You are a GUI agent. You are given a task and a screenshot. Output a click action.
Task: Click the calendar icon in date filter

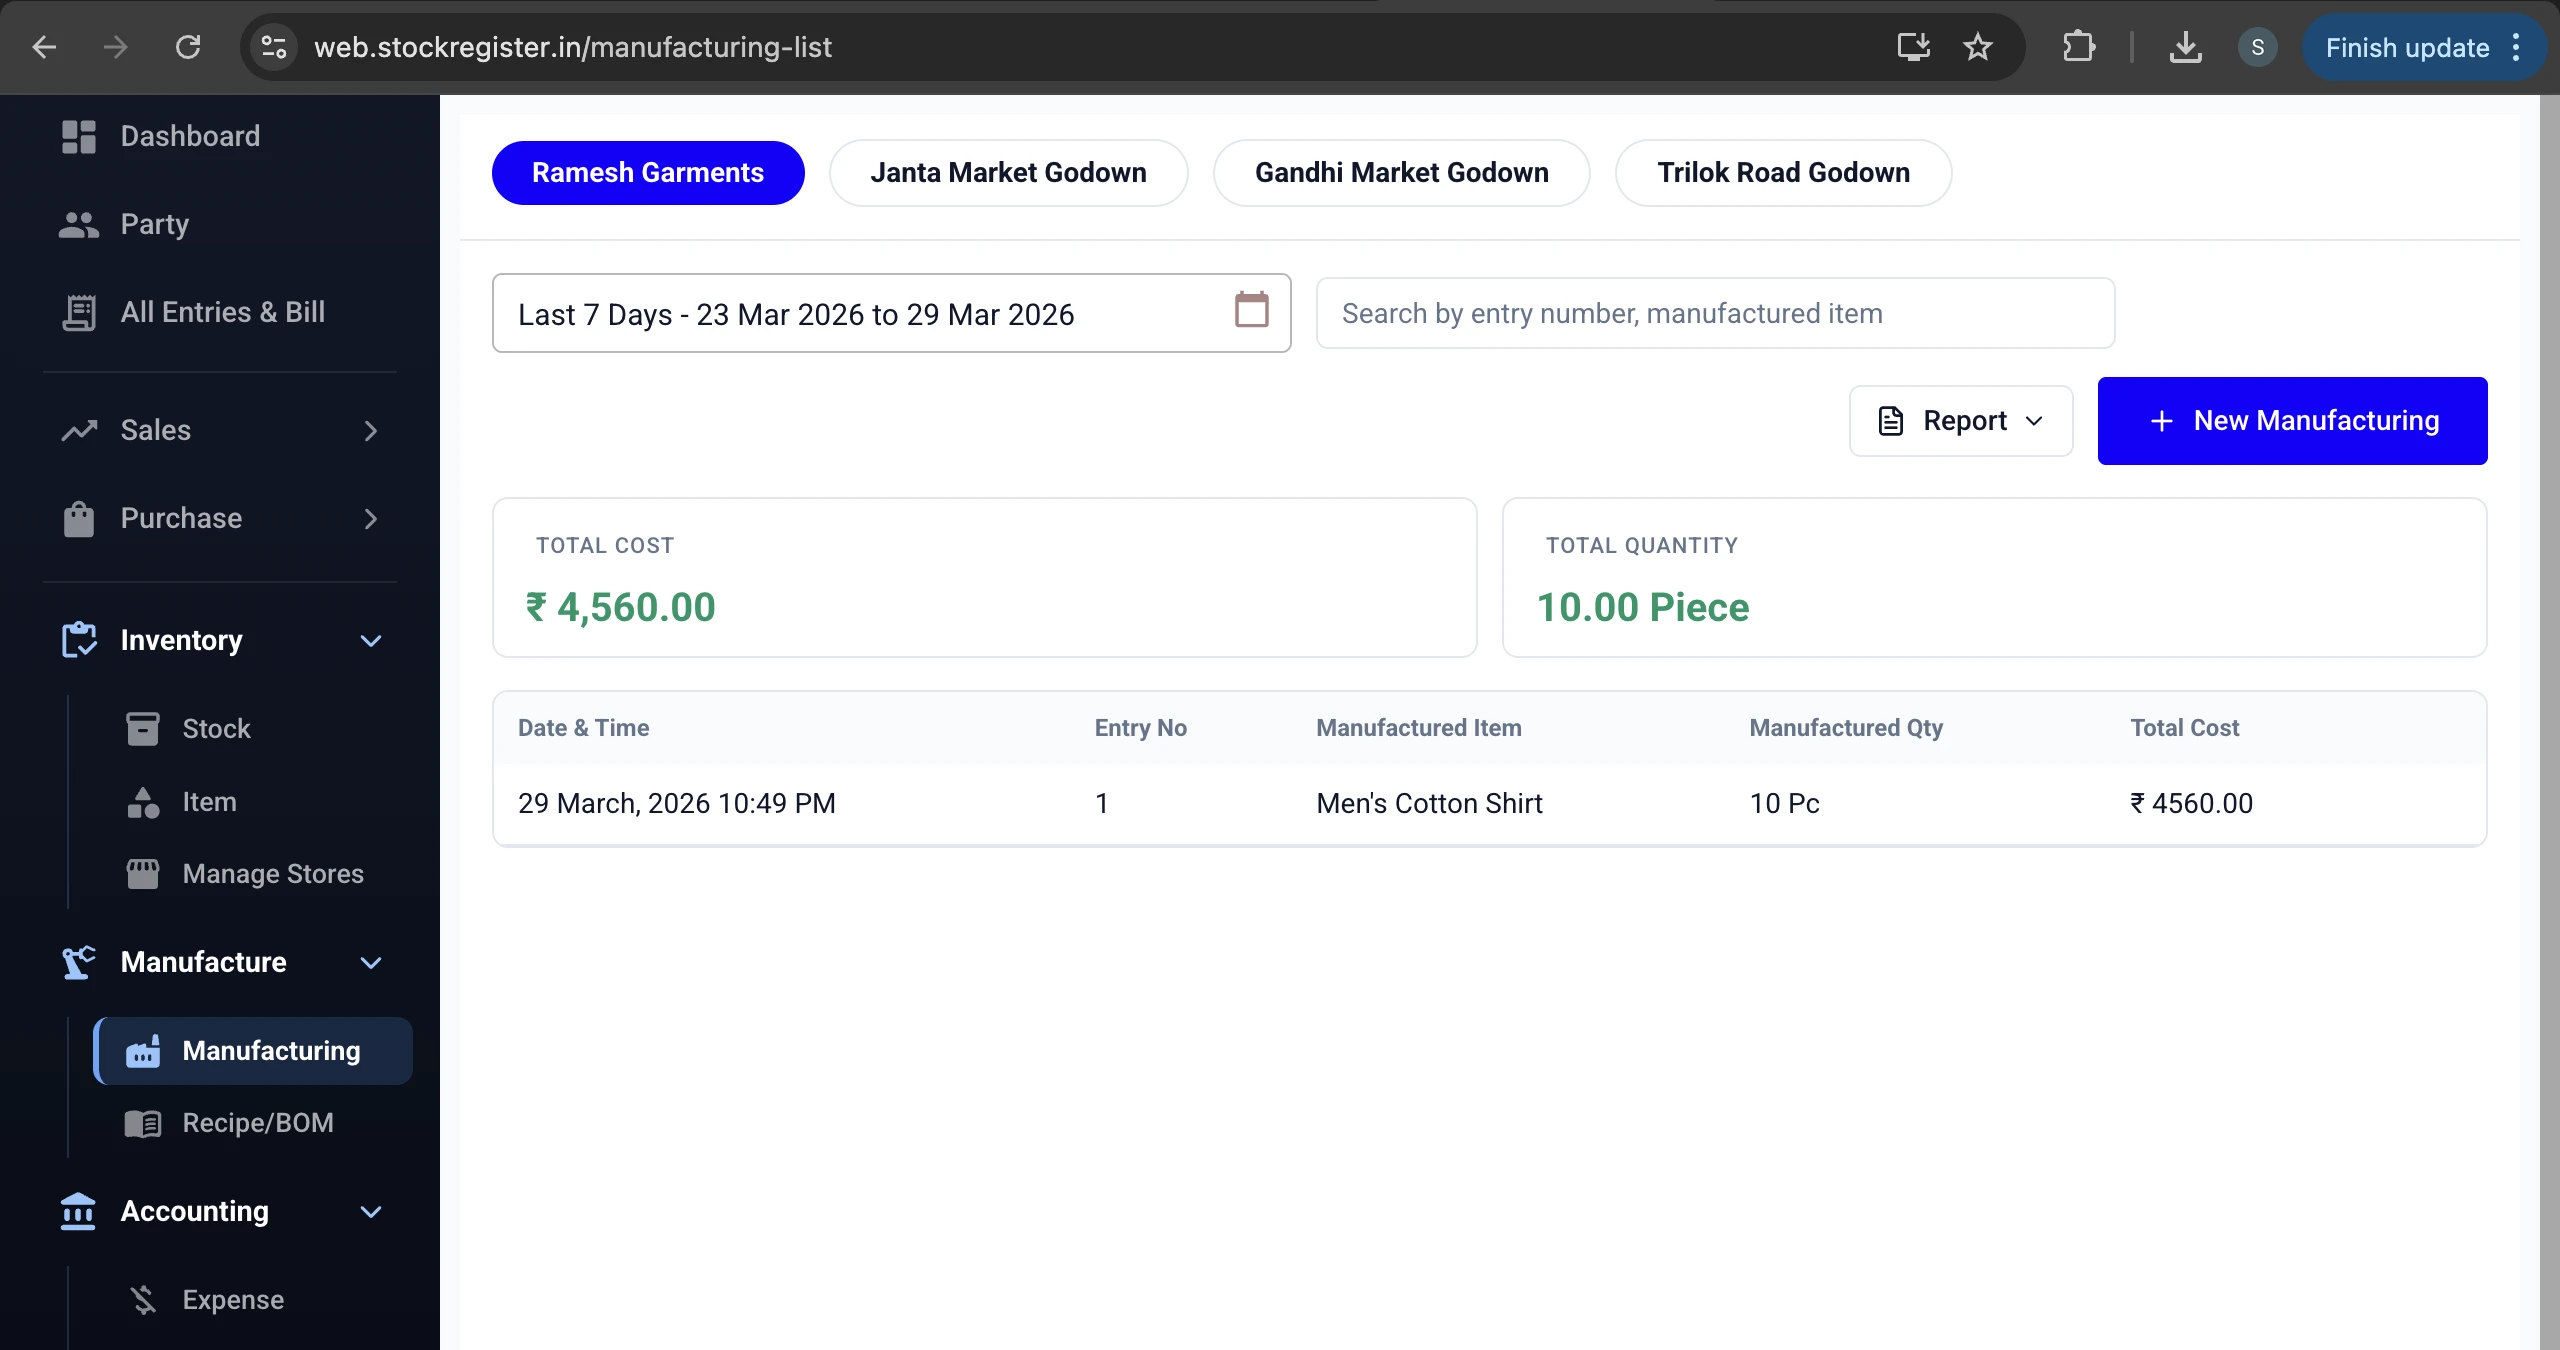coord(1250,311)
